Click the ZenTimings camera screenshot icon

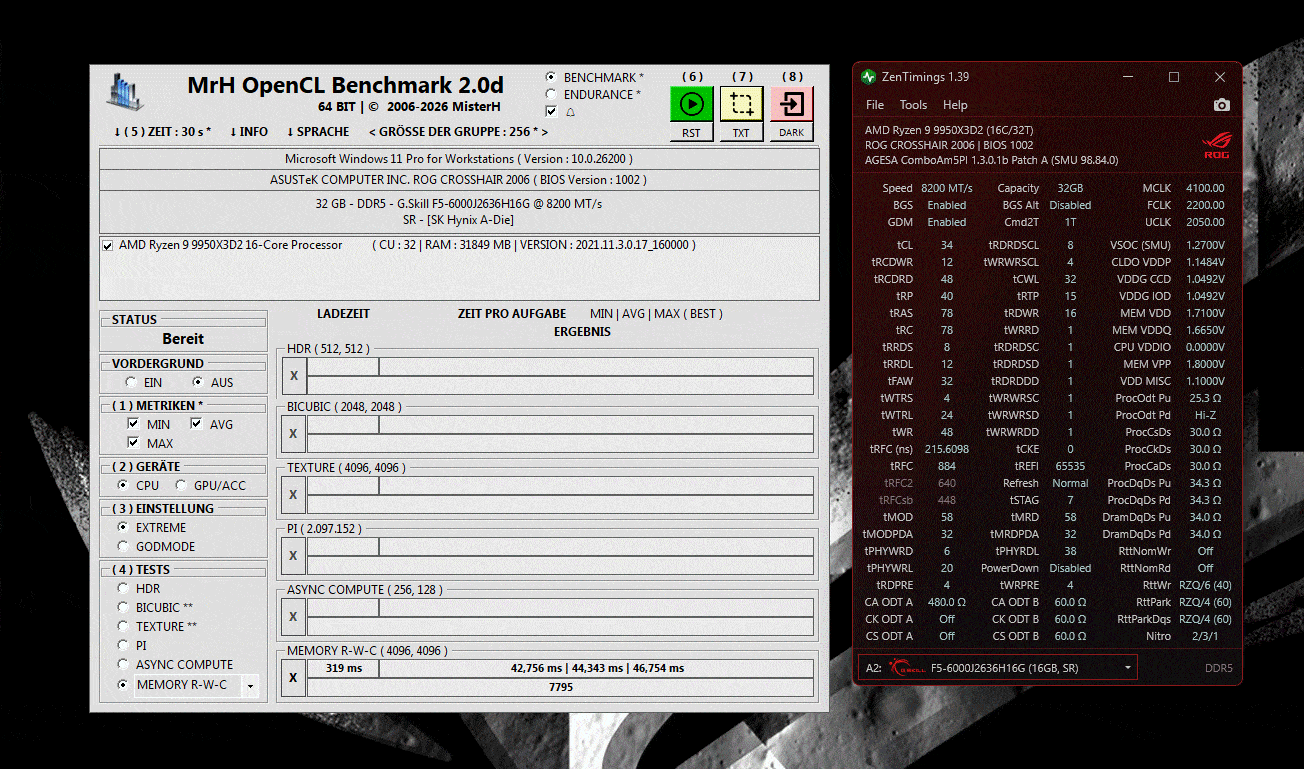click(x=1221, y=105)
